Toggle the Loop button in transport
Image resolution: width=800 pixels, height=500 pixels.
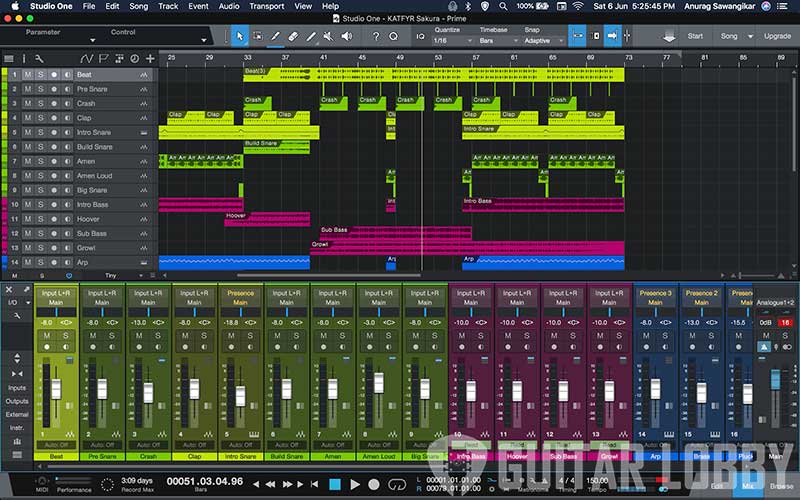pos(397,484)
